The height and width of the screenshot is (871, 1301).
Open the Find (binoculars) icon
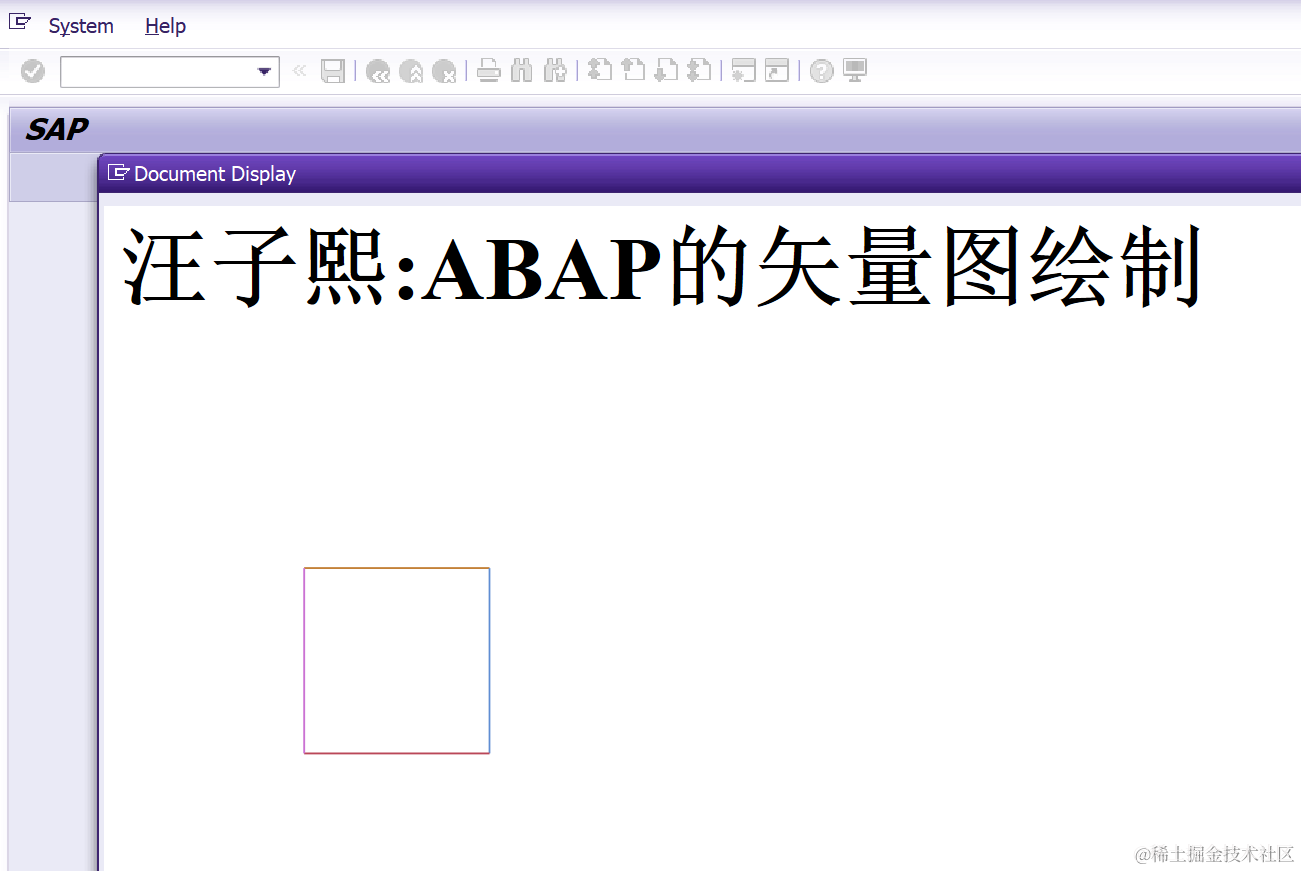(x=522, y=71)
